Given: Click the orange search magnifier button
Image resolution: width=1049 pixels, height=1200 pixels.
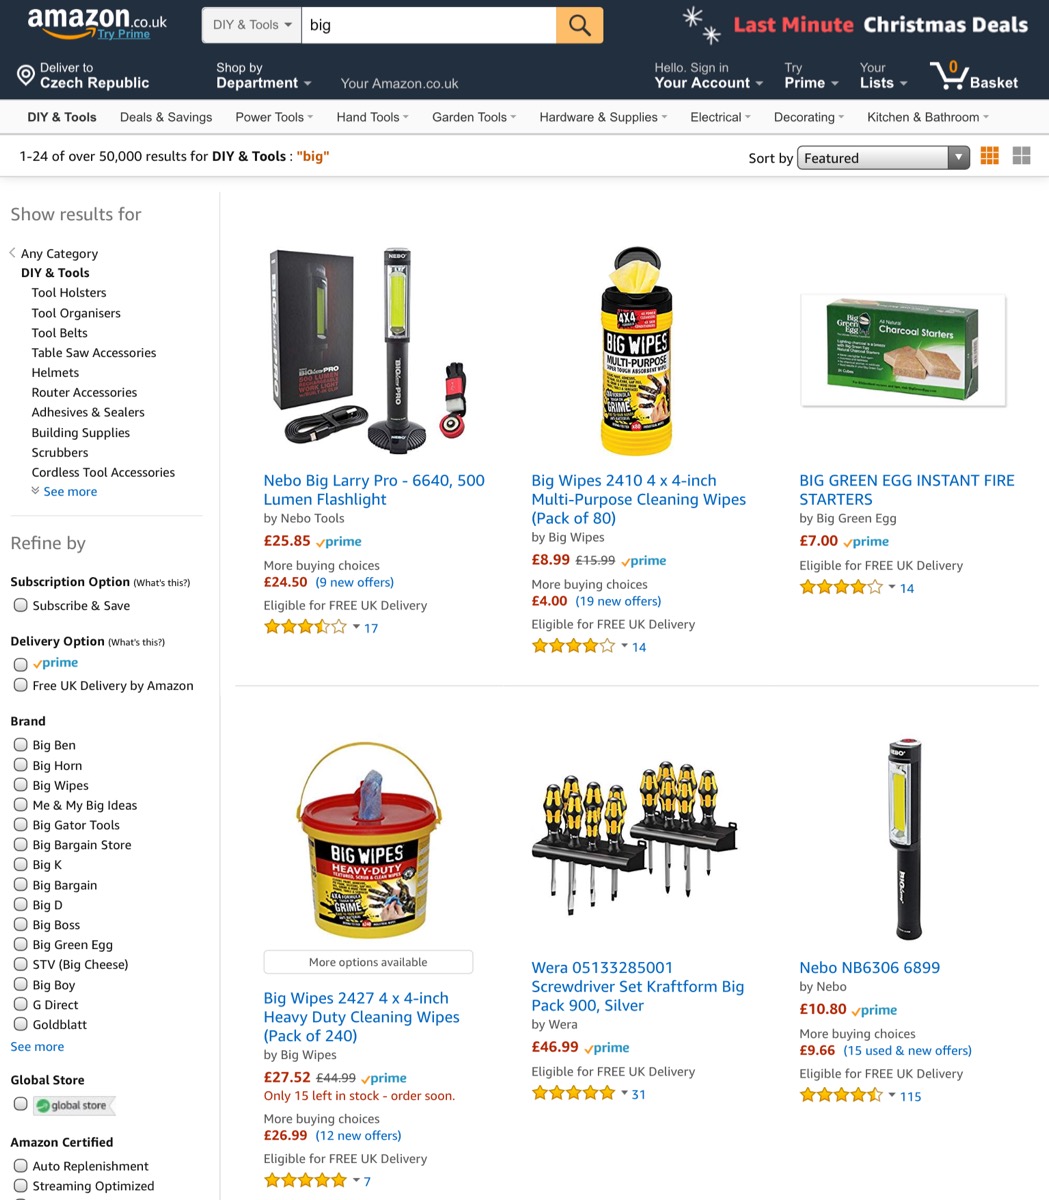Looking at the screenshot, I should coord(579,25).
